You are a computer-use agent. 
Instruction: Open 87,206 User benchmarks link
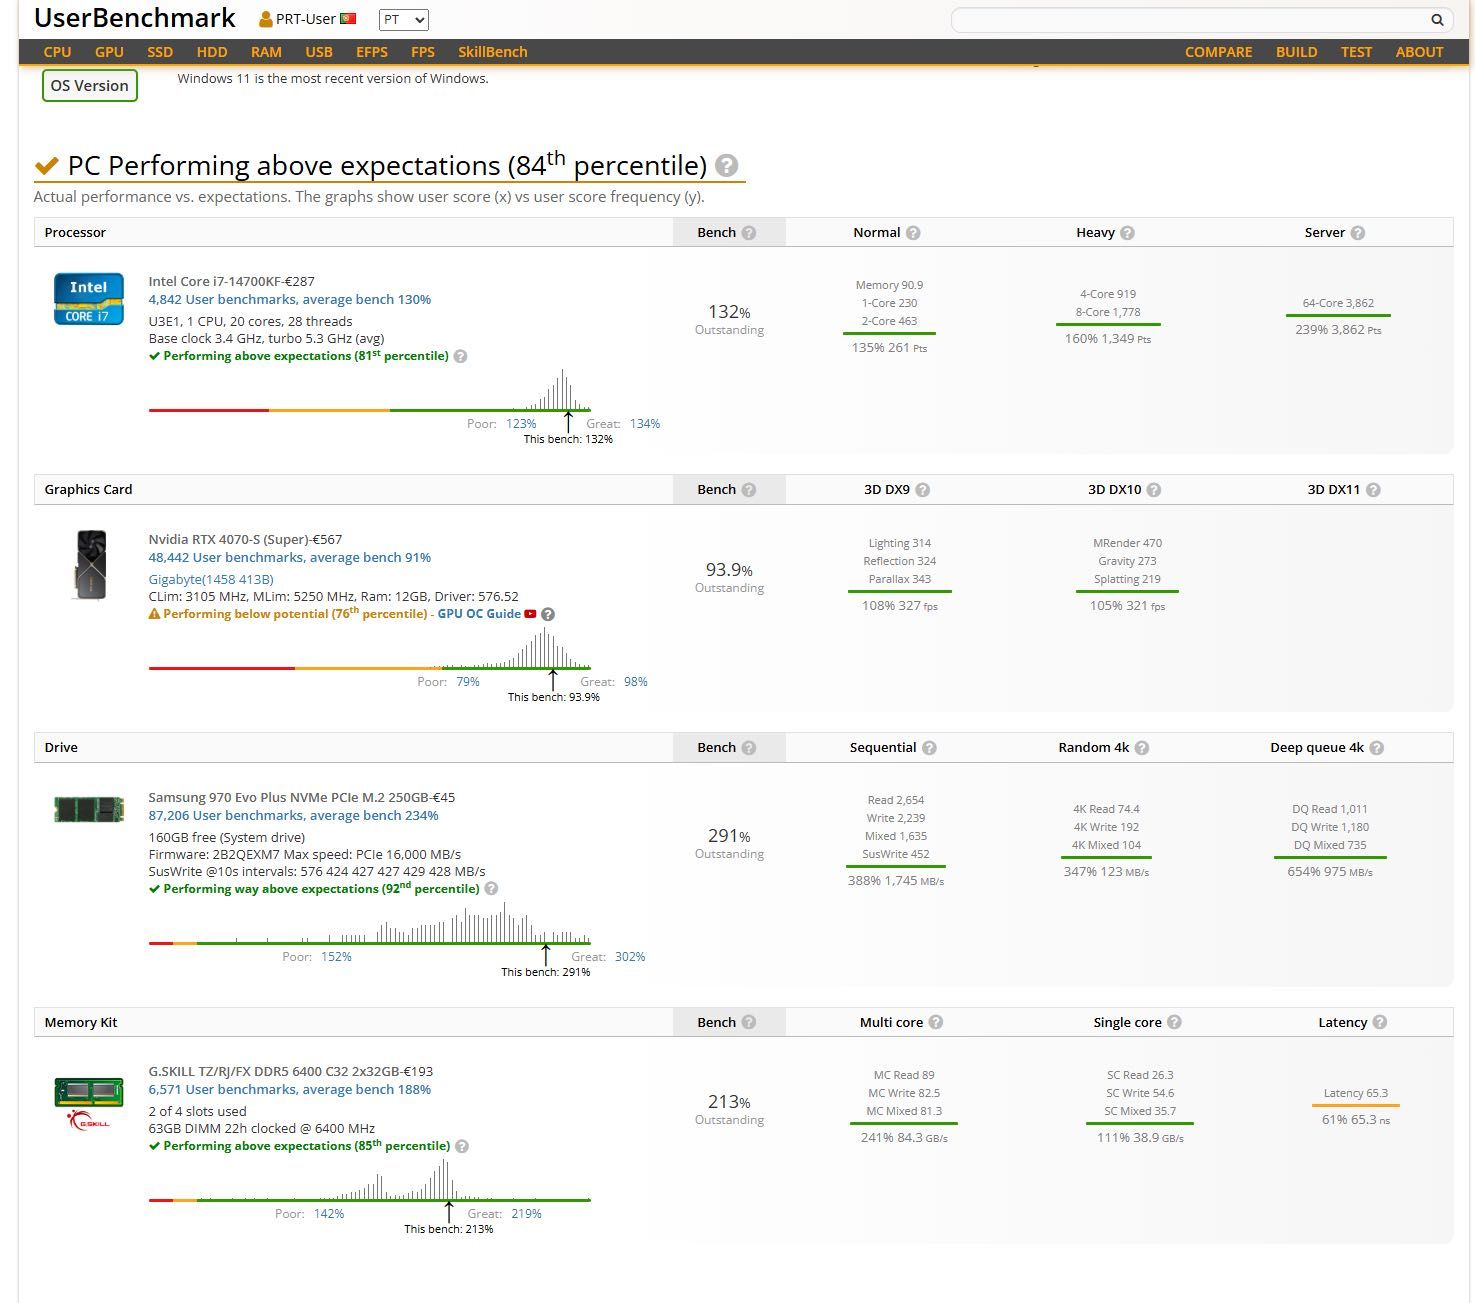293,815
